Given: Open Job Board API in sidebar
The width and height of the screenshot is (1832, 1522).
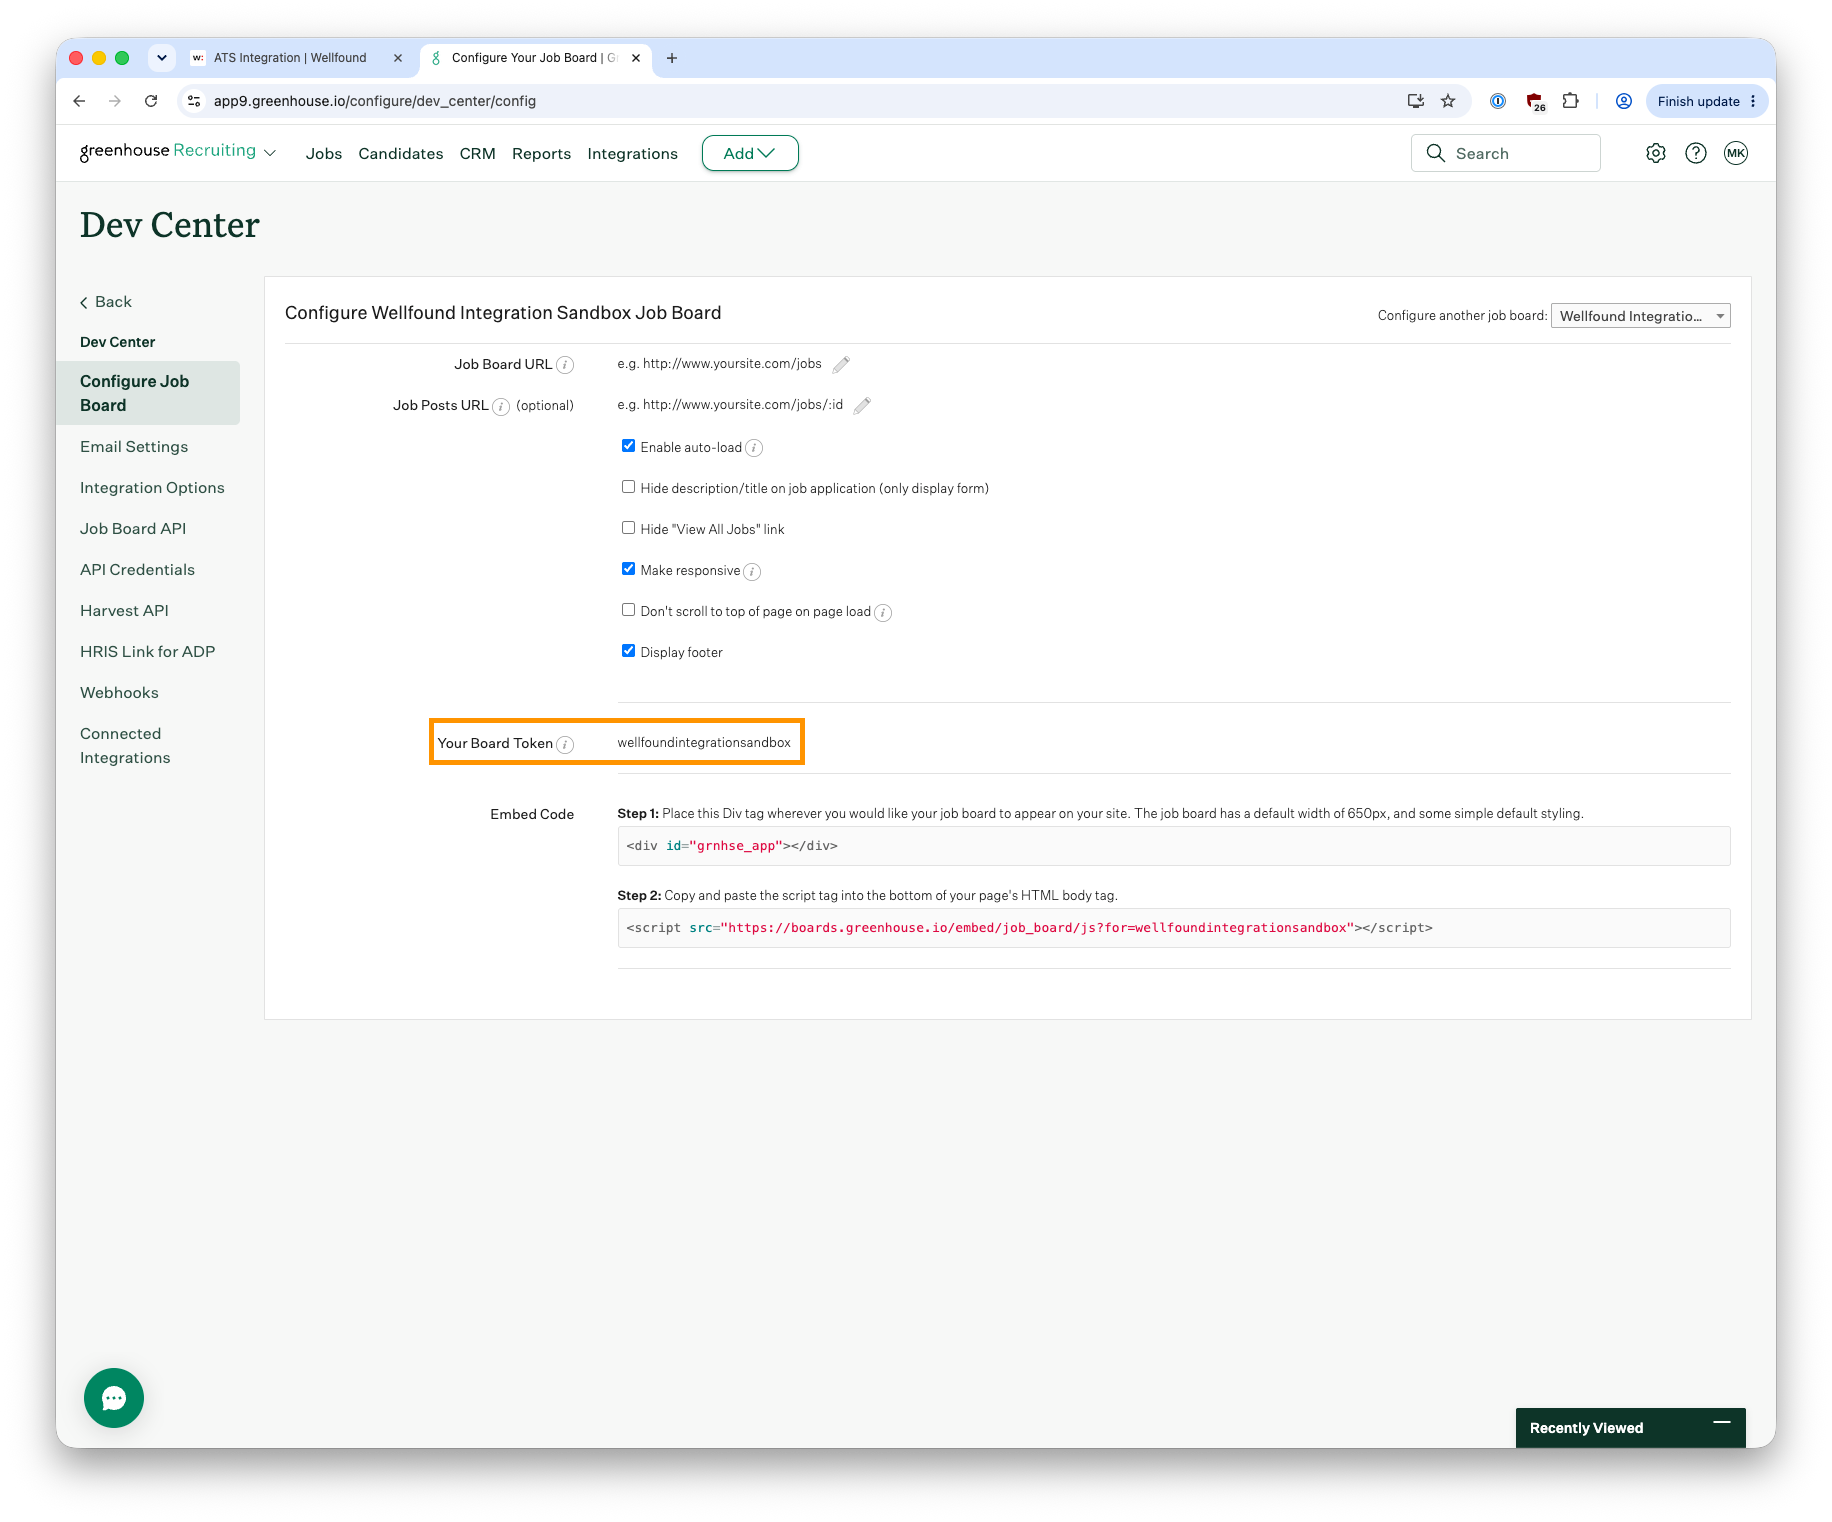Looking at the screenshot, I should tap(133, 529).
